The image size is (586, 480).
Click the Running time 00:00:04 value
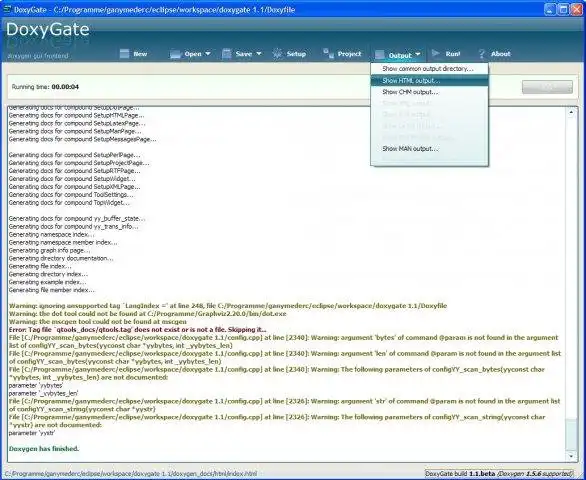coord(65,87)
